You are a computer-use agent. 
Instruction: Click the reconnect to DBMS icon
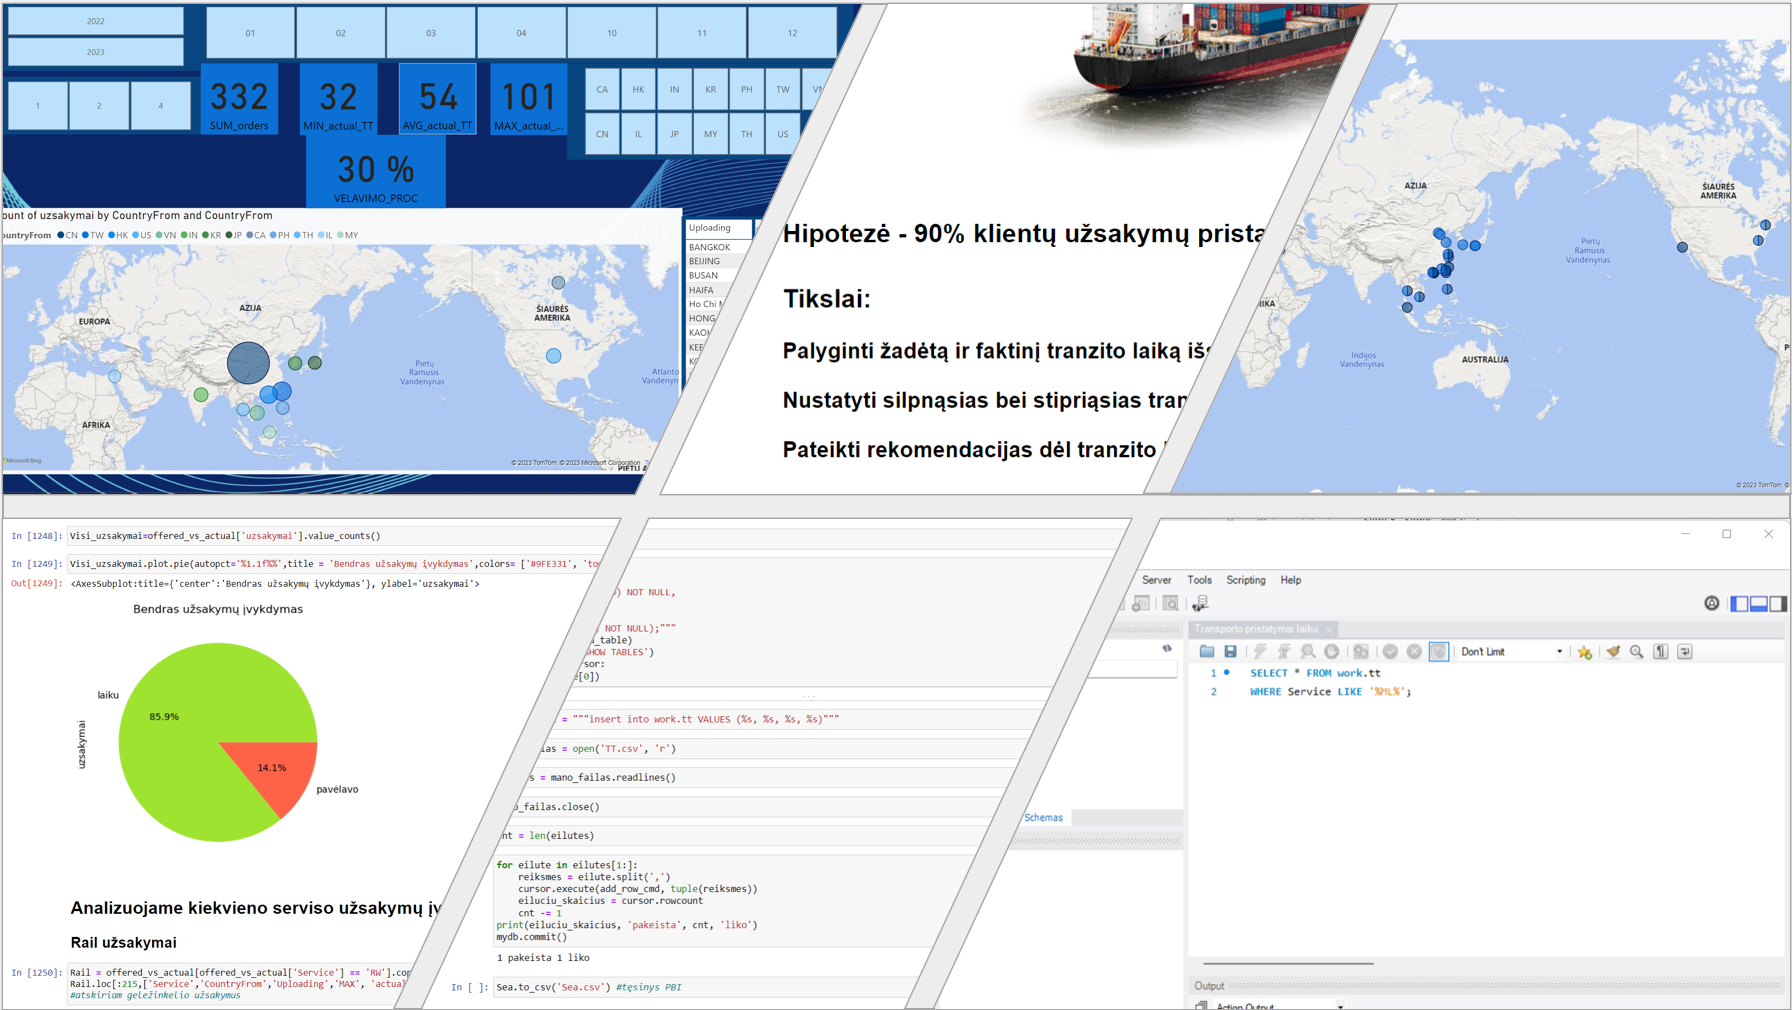click(1201, 603)
